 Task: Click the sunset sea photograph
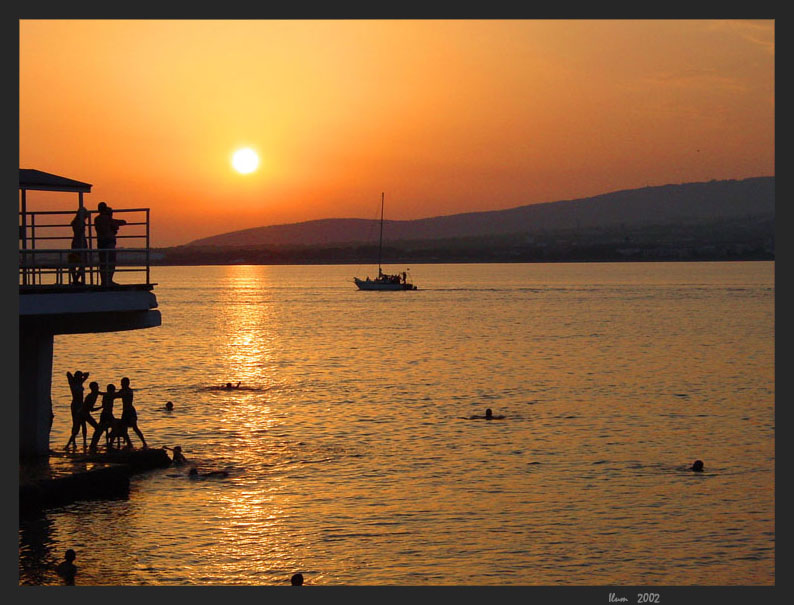pyautogui.click(x=396, y=302)
